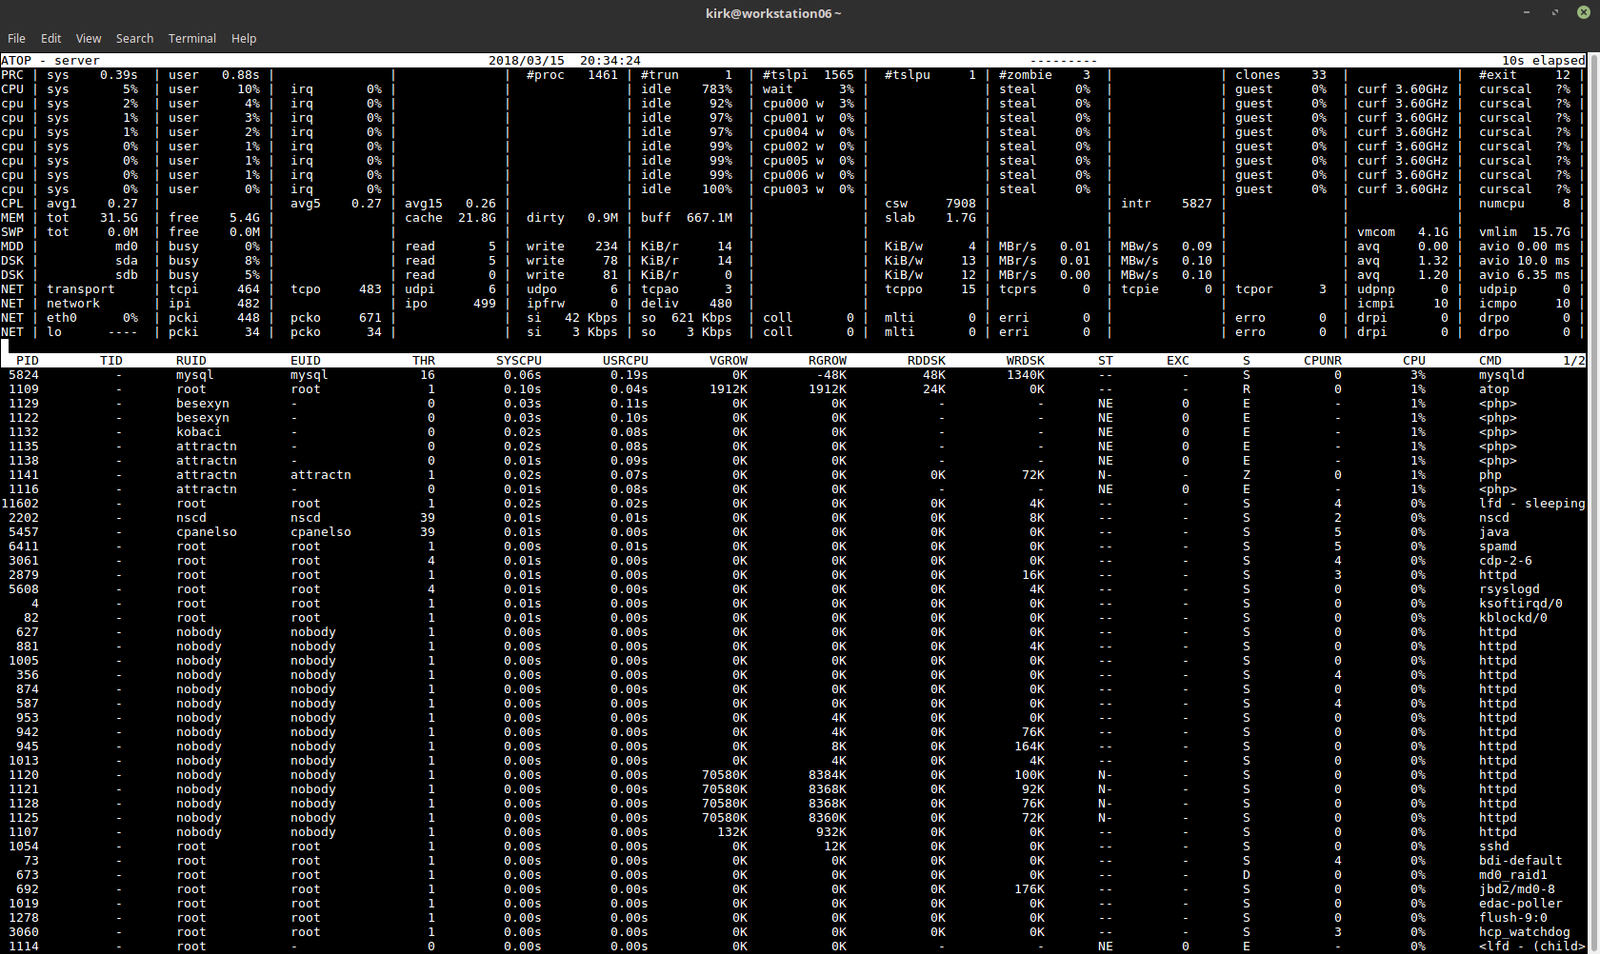Screen dimensions: 1600x954
Task: Click the '10s elapsed' text in ATOP header
Action: [x=1543, y=61]
